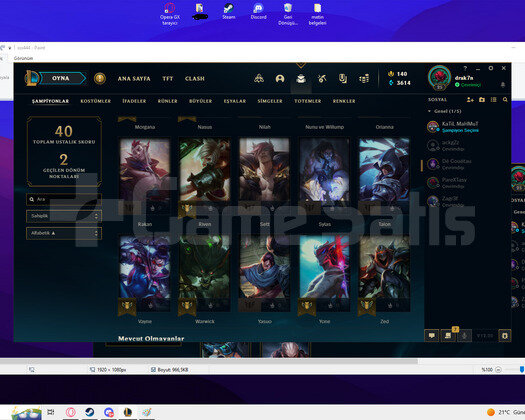The height and width of the screenshot is (420, 525).
Task: Click the Paint horizontal scrollbar
Action: point(209,361)
